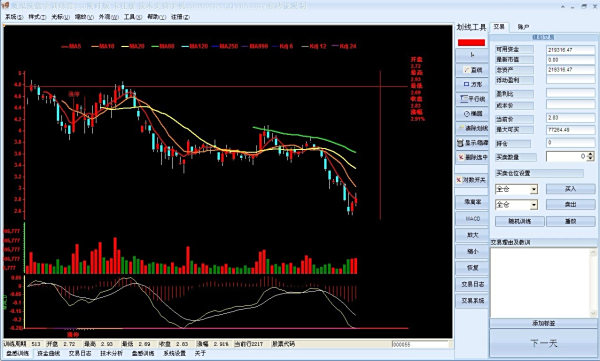The image size is (600, 361).
Task: Click the 买入 buy button
Action: pos(570,189)
